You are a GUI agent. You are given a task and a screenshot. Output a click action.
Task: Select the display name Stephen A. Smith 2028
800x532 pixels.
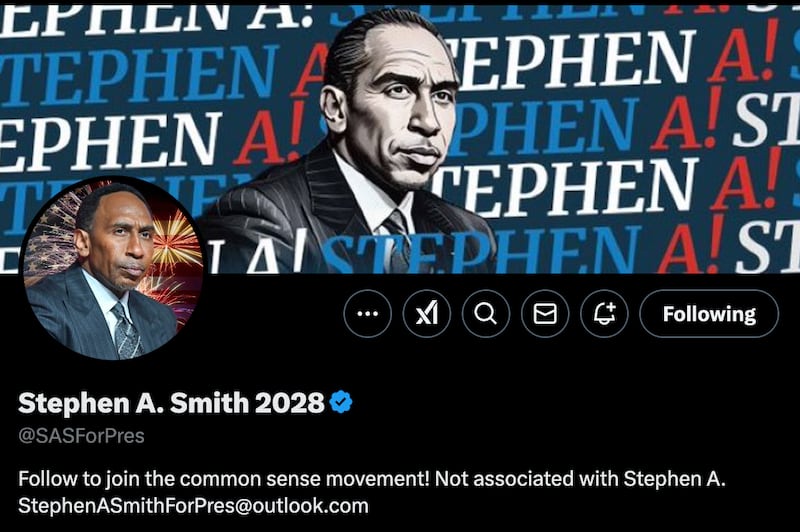tap(171, 402)
